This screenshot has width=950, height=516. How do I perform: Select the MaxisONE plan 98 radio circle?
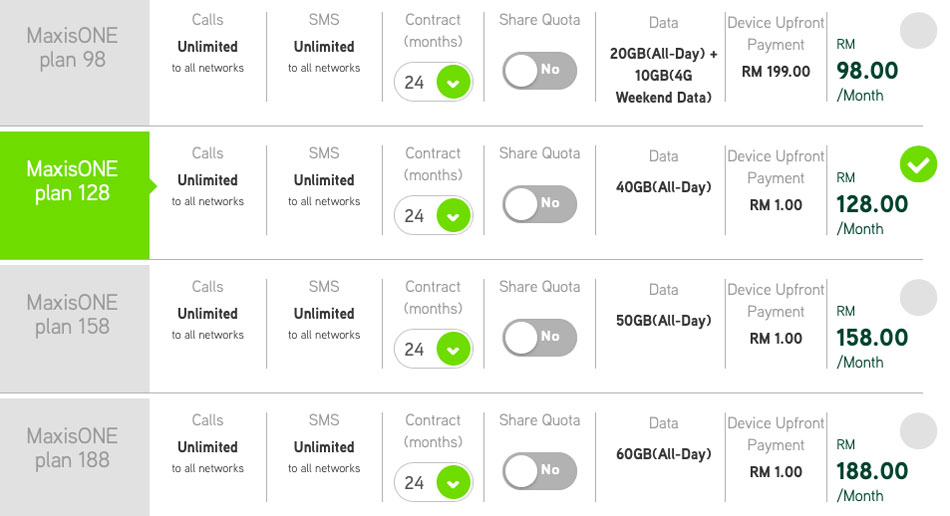[918, 30]
